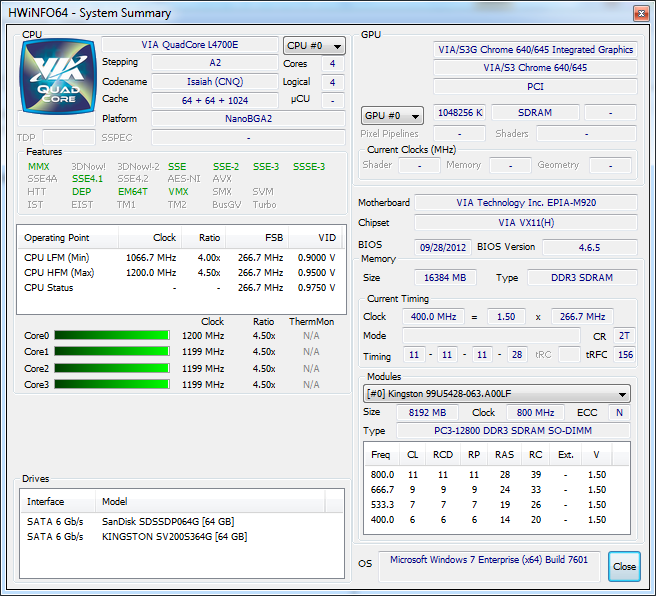Click the 8192 MB module size field

pyautogui.click(x=427, y=412)
